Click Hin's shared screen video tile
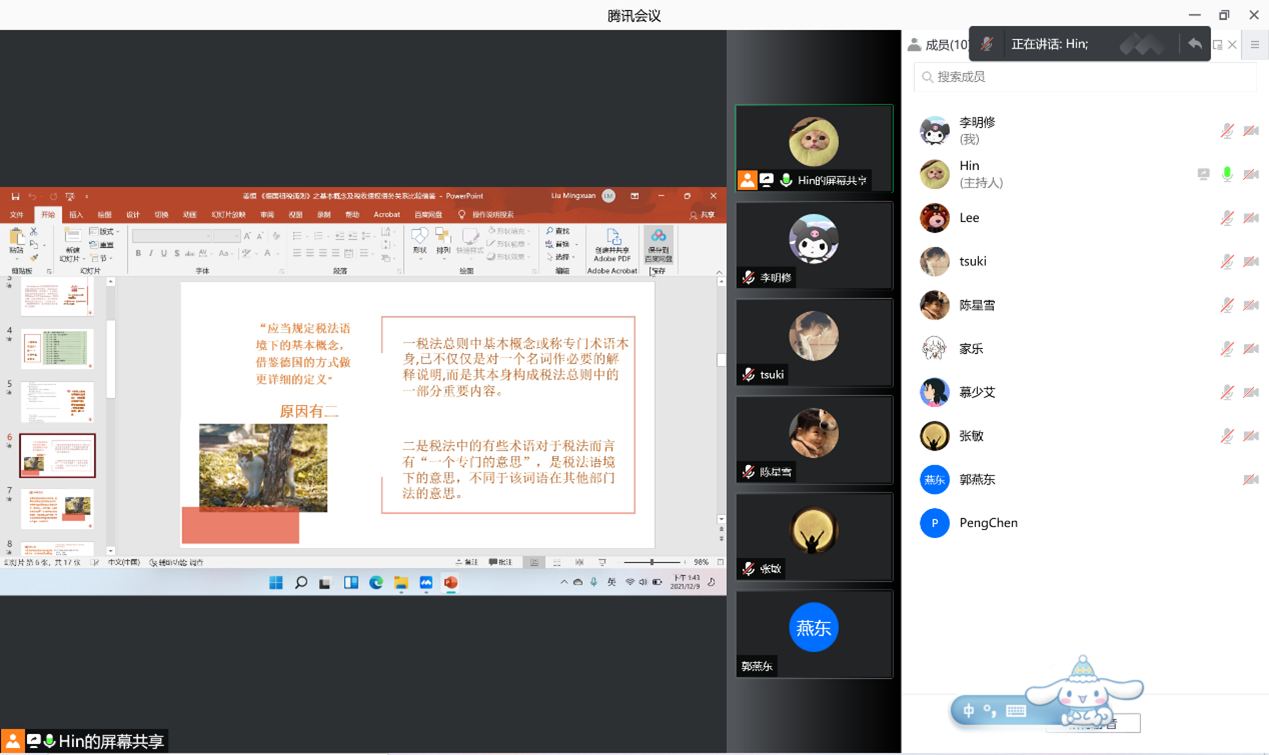The image size is (1269, 755). [814, 148]
